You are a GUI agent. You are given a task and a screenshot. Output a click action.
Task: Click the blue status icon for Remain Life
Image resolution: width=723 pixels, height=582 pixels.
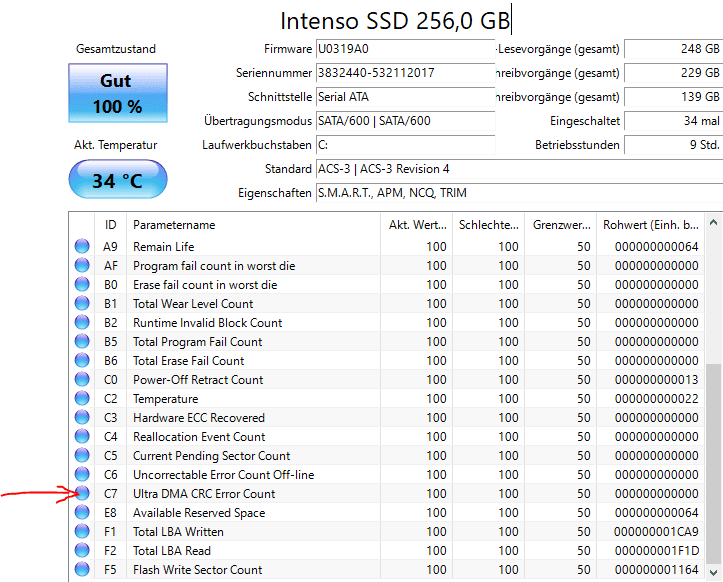82,247
